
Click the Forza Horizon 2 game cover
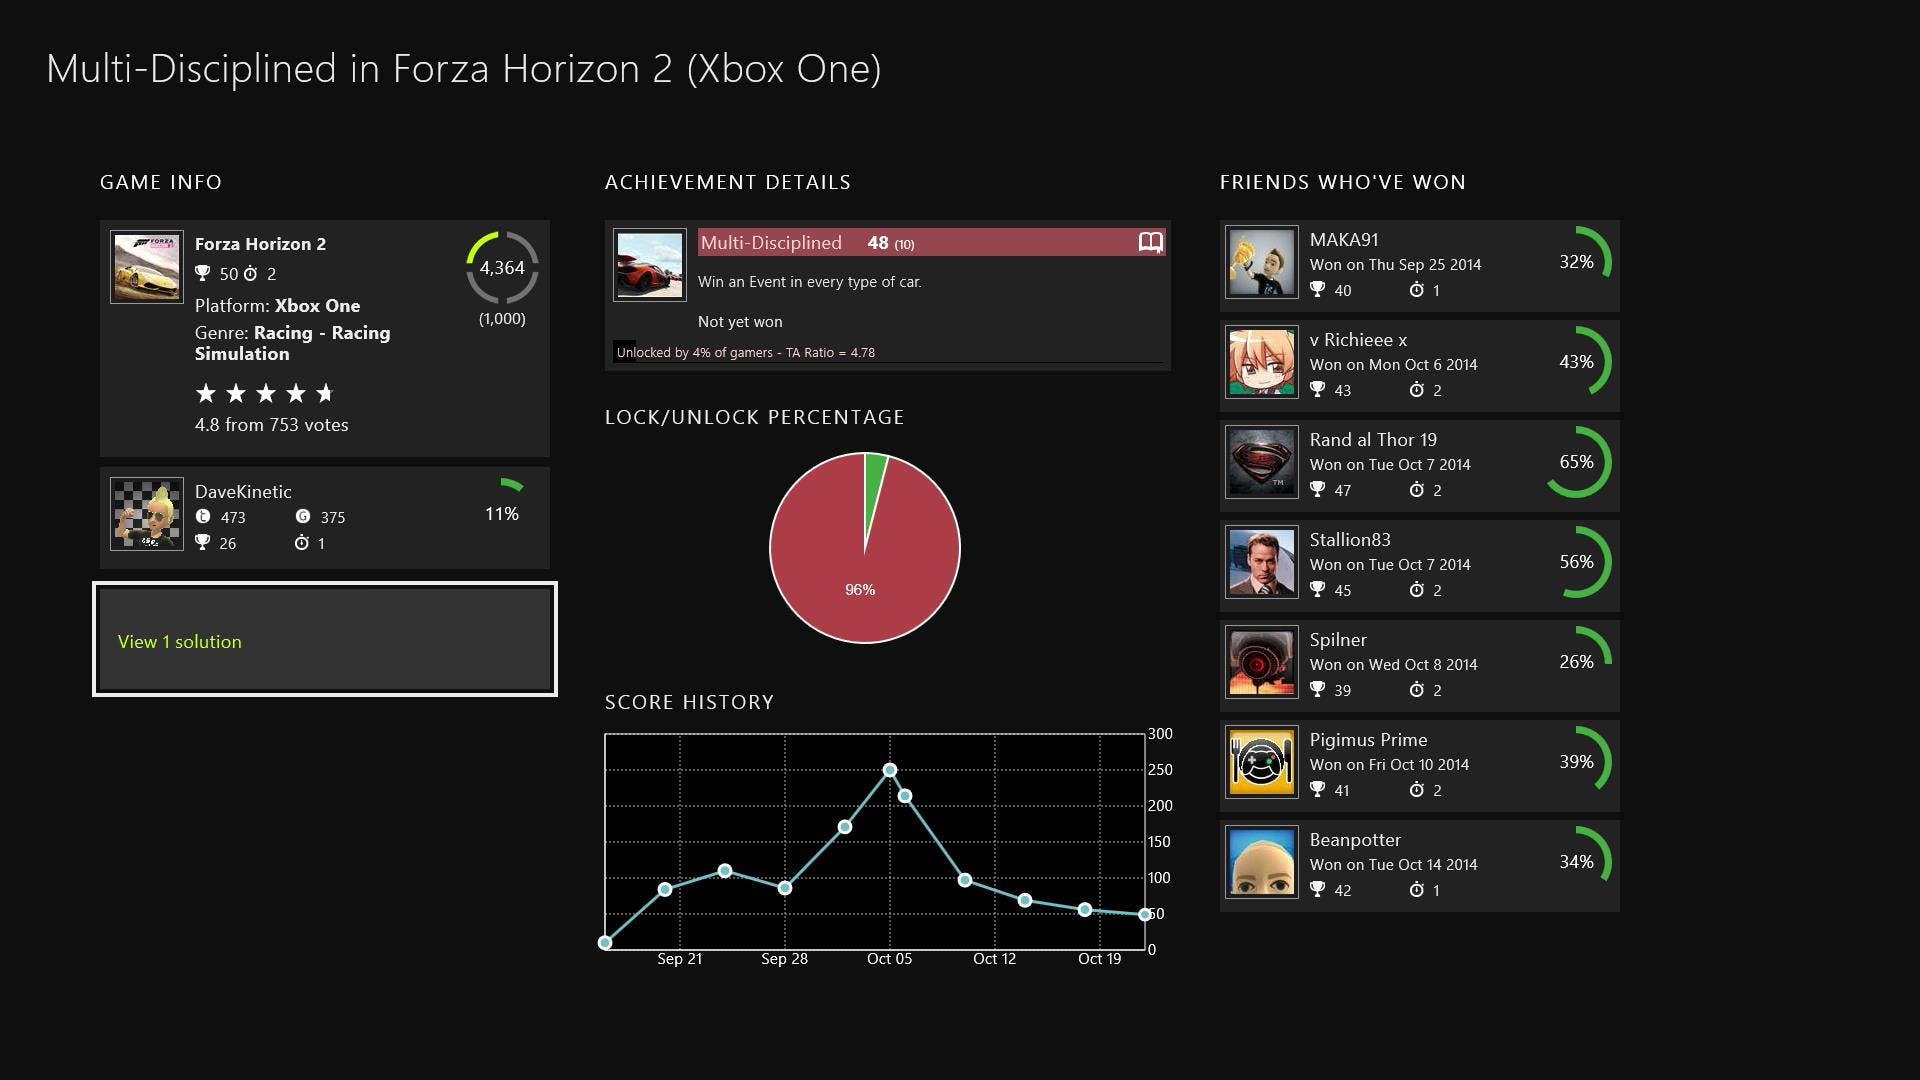click(147, 268)
